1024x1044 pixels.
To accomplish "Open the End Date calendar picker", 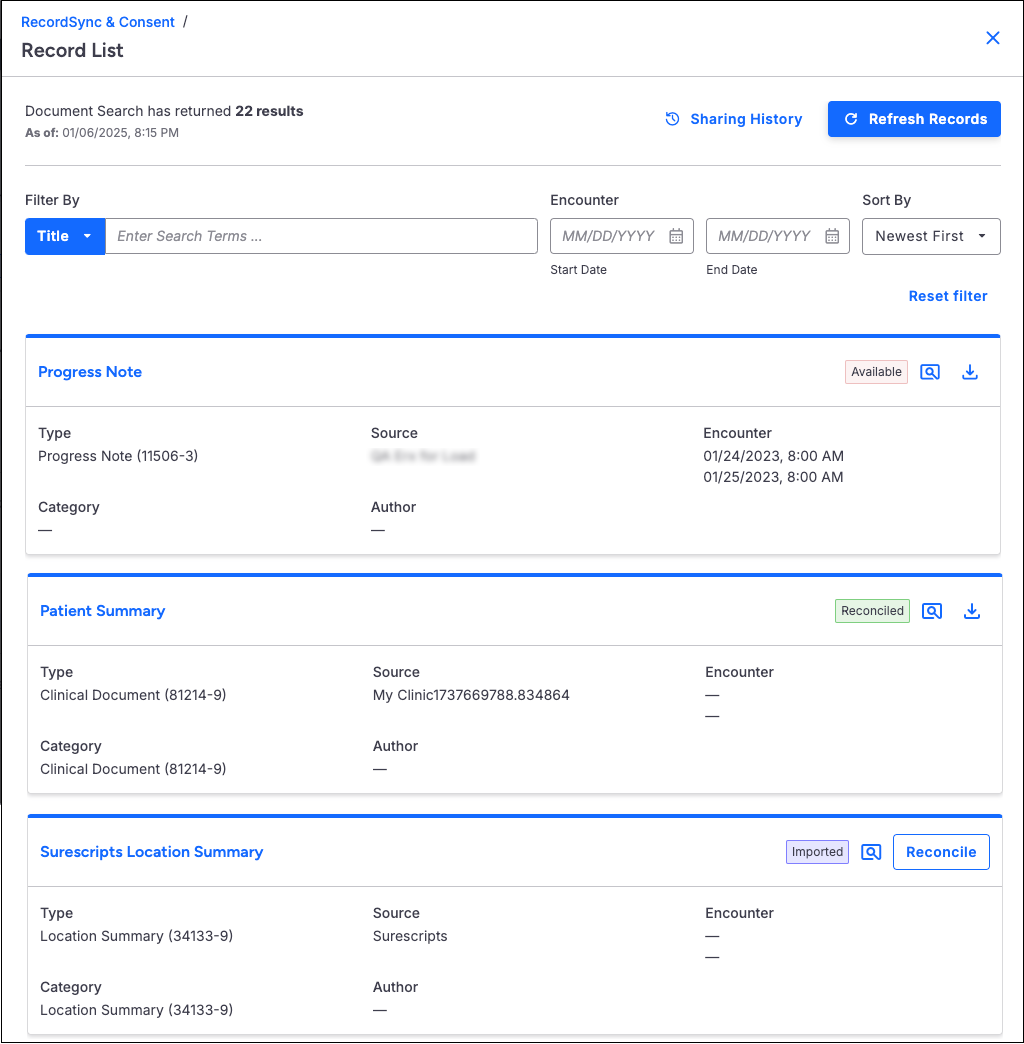I will click(832, 236).
